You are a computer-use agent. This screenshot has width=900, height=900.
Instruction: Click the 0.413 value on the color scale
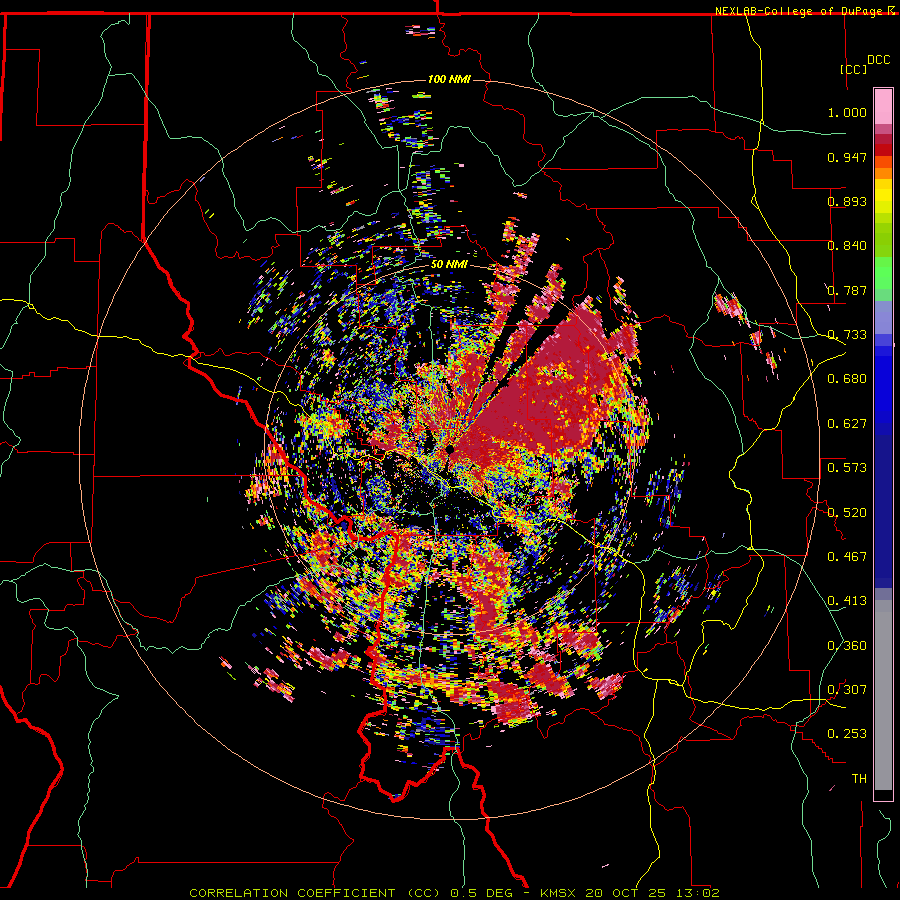coord(847,601)
